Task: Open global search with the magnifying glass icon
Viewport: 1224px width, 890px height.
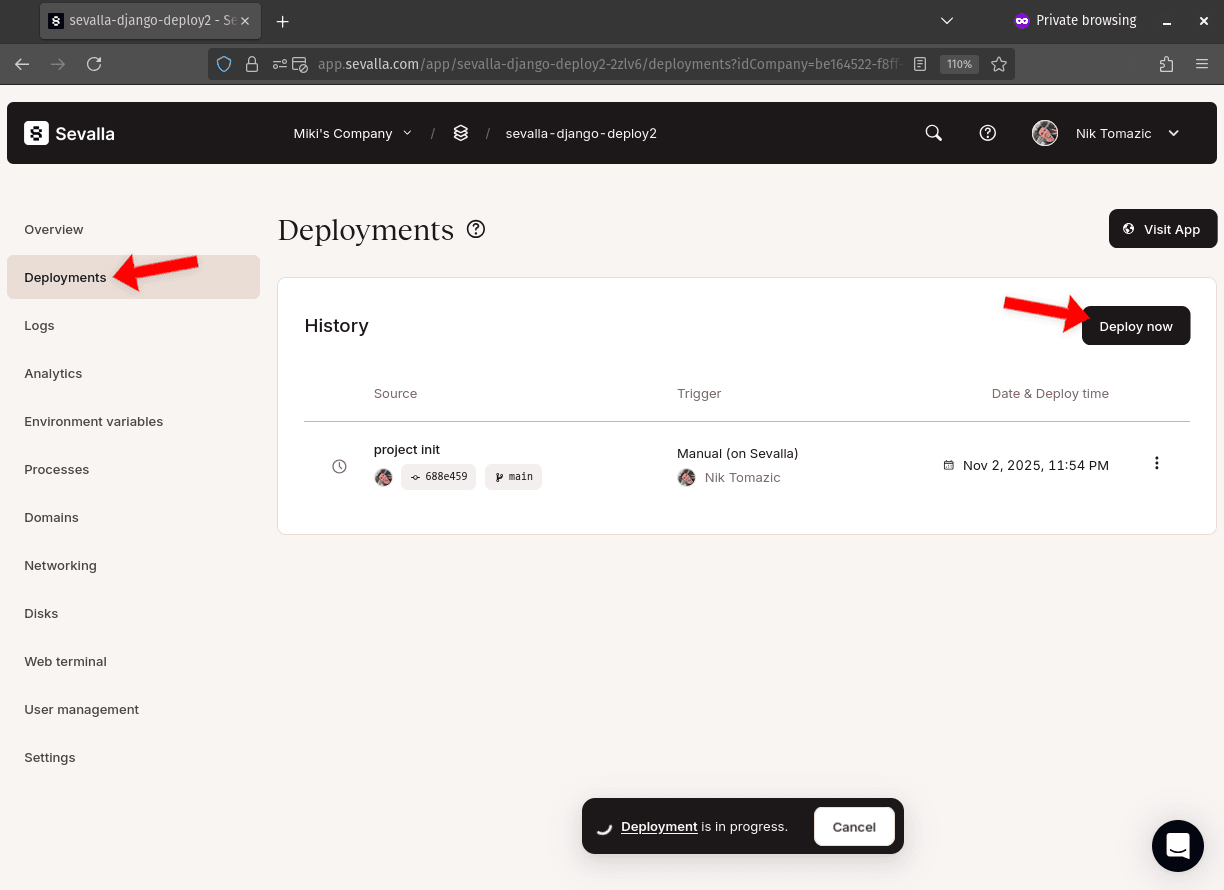Action: 932,132
